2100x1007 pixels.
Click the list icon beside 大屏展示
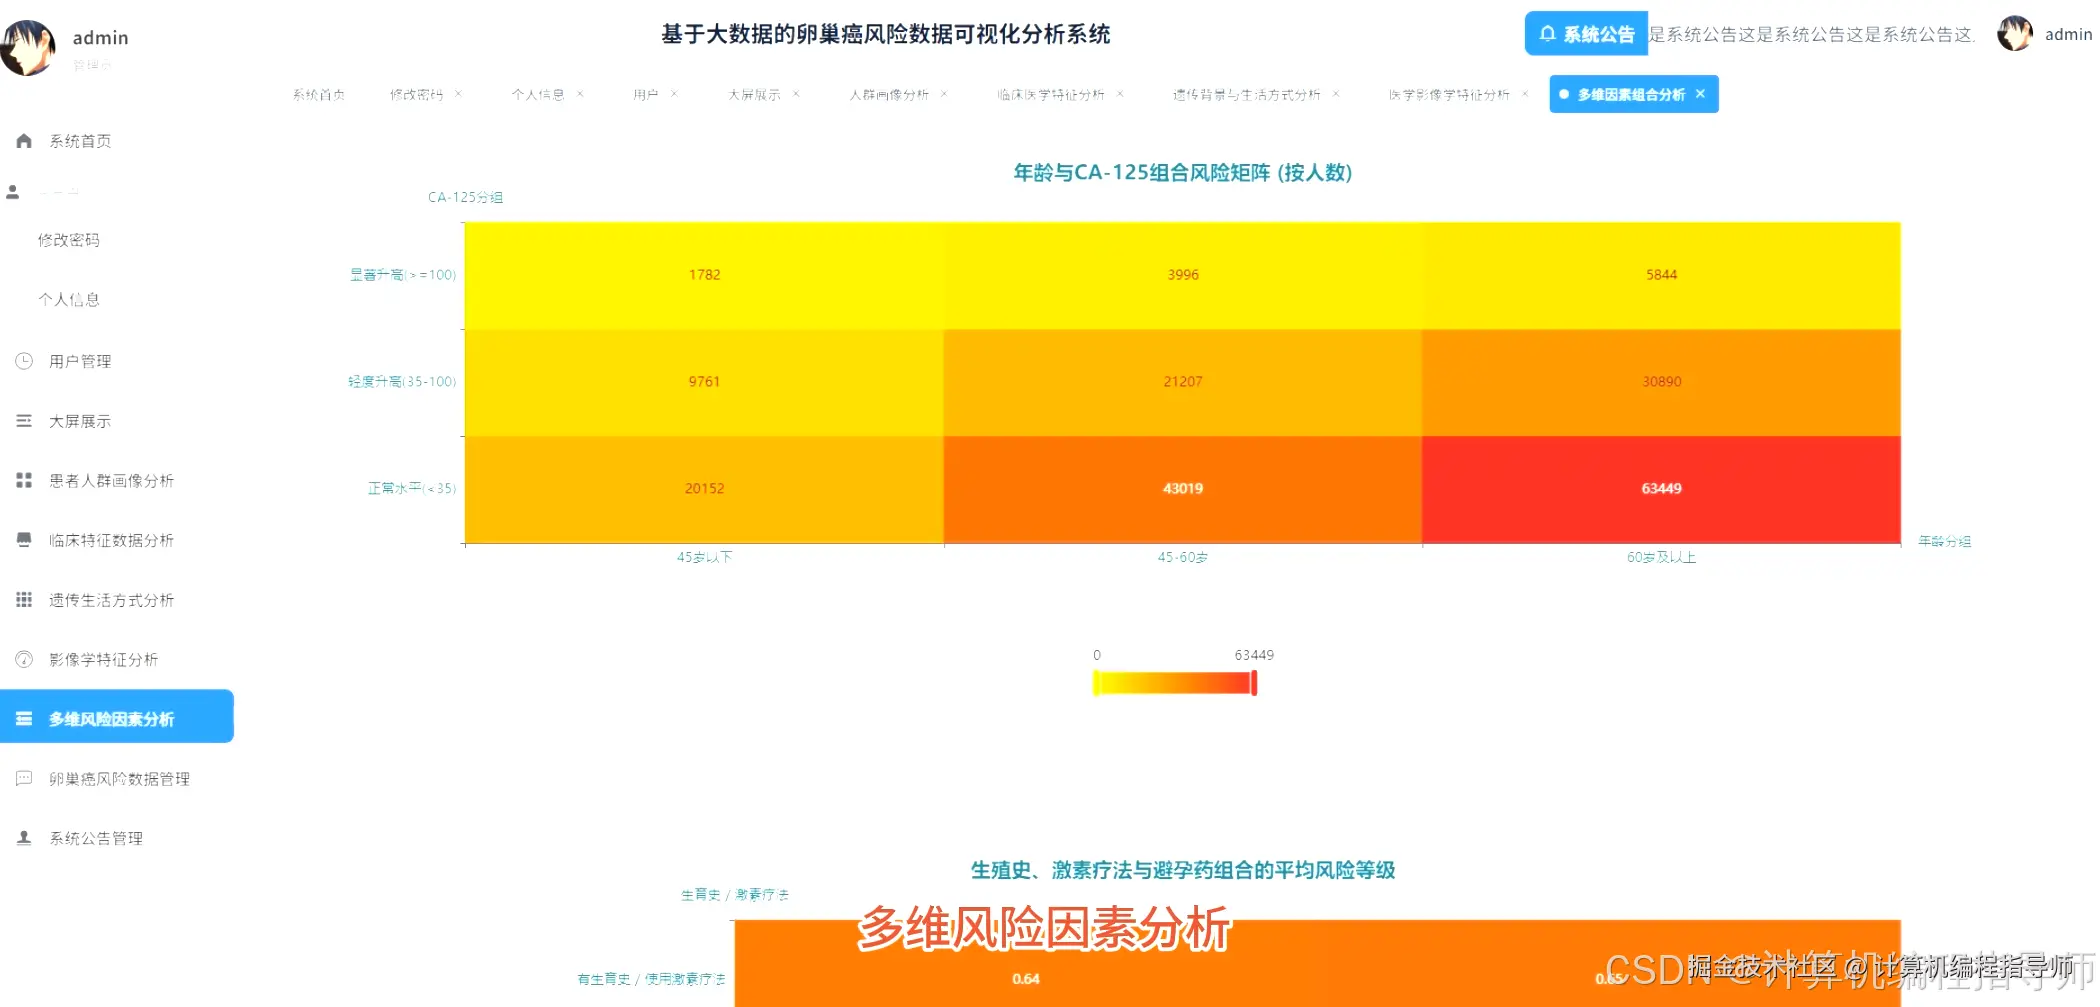click(24, 421)
